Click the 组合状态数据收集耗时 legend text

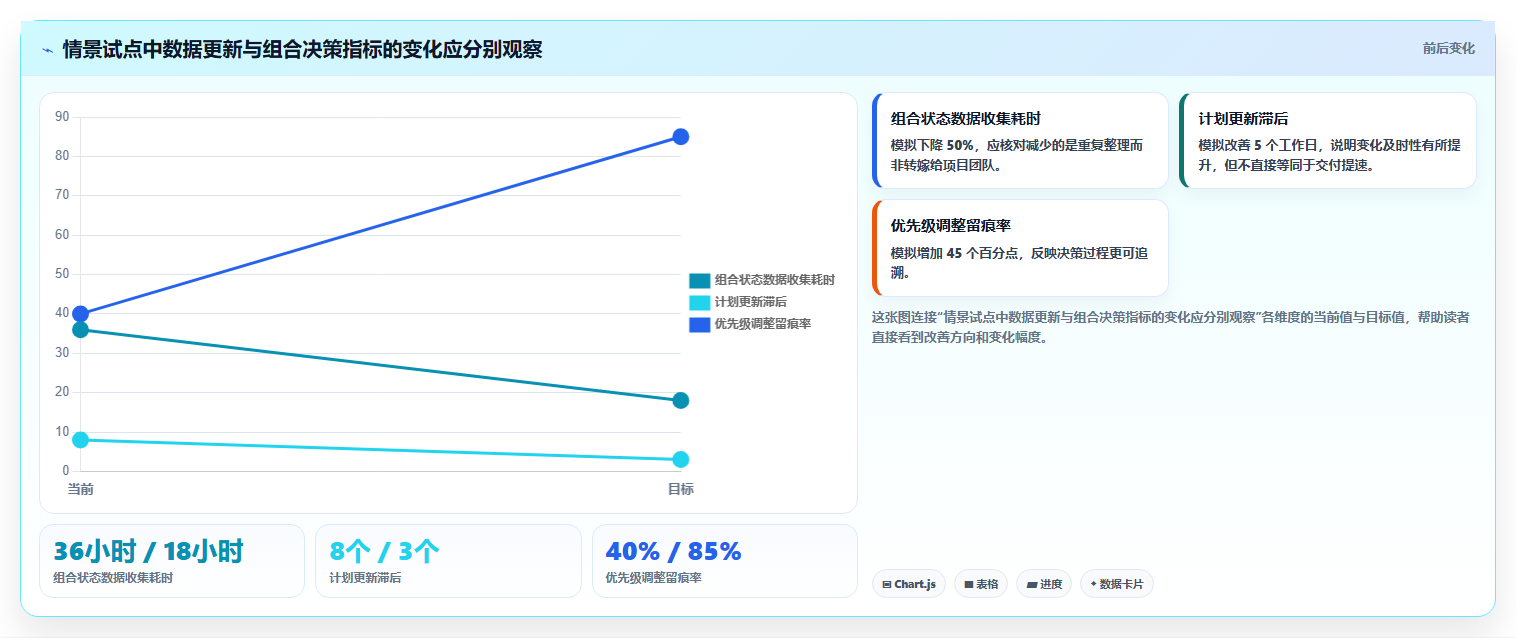pyautogui.click(x=775, y=280)
